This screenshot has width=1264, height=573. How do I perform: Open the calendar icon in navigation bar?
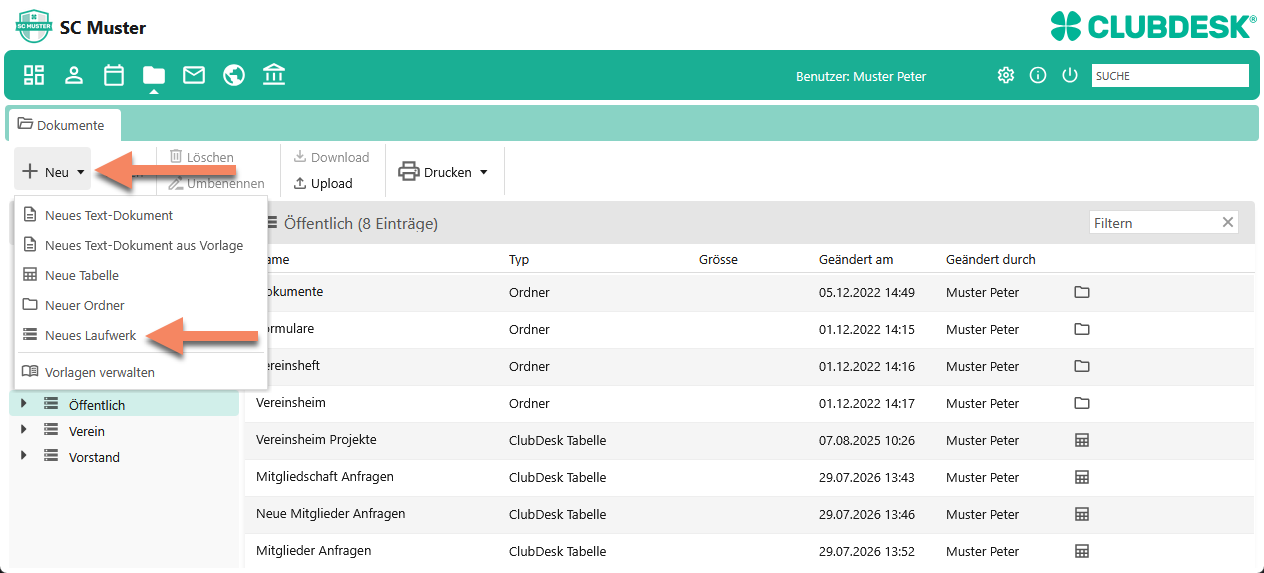click(x=114, y=75)
